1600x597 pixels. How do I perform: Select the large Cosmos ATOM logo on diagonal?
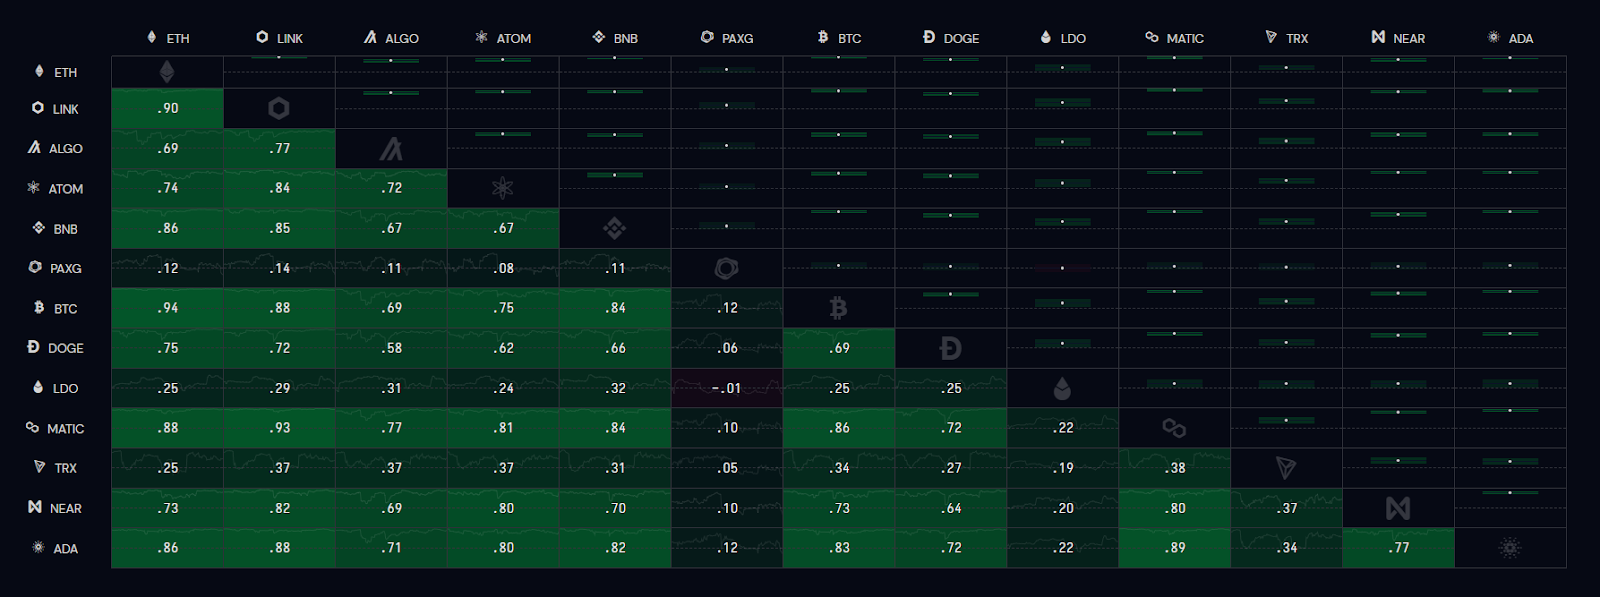[x=503, y=188]
